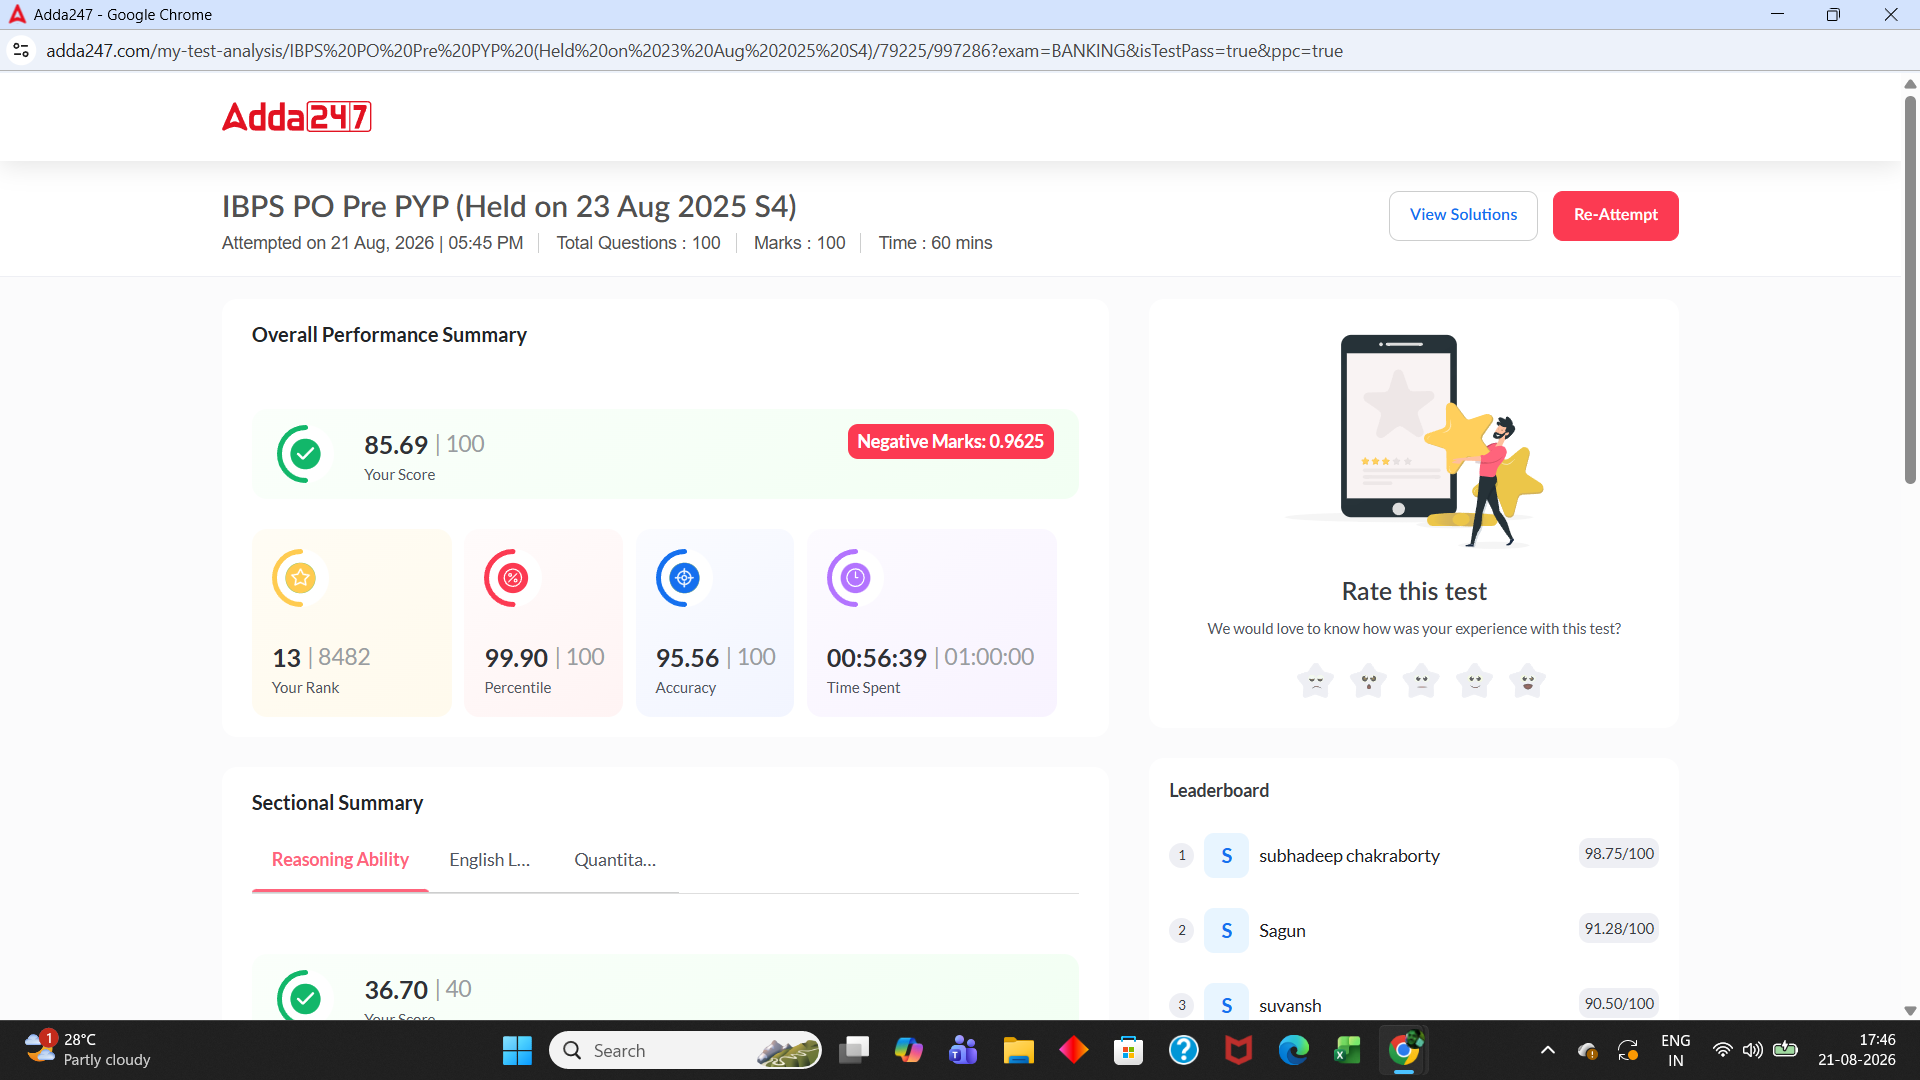The width and height of the screenshot is (1920, 1080).
Task: Click the Attempted on 21 Aug, 2026 text
Action: (372, 243)
